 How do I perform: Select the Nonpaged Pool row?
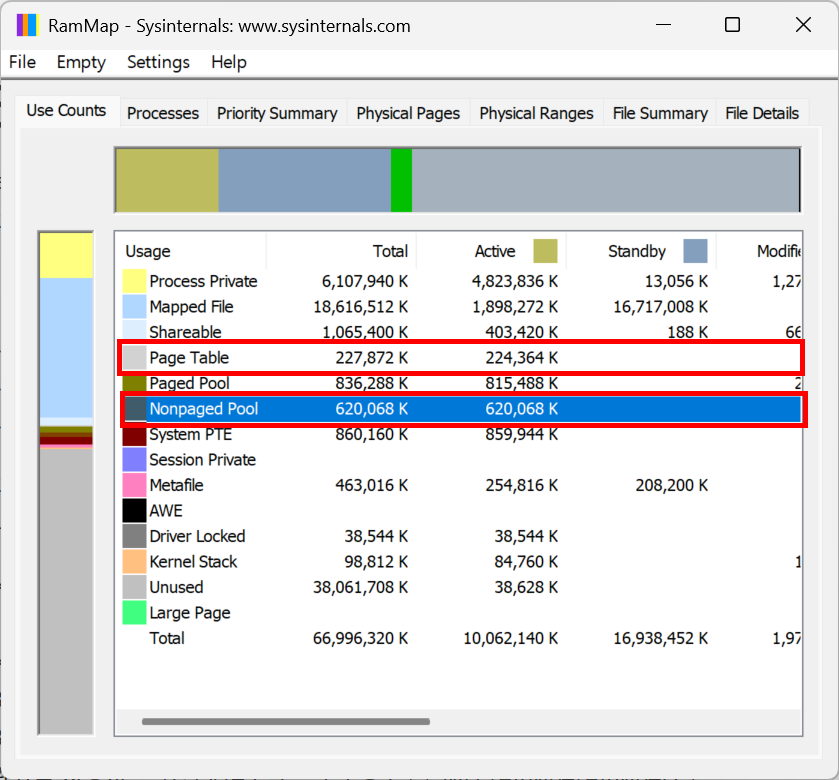pyautogui.click(x=459, y=409)
